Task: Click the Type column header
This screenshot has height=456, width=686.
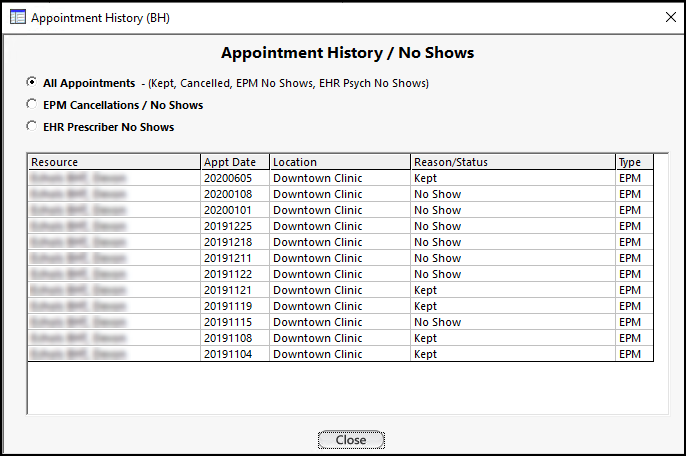Action: [x=634, y=162]
